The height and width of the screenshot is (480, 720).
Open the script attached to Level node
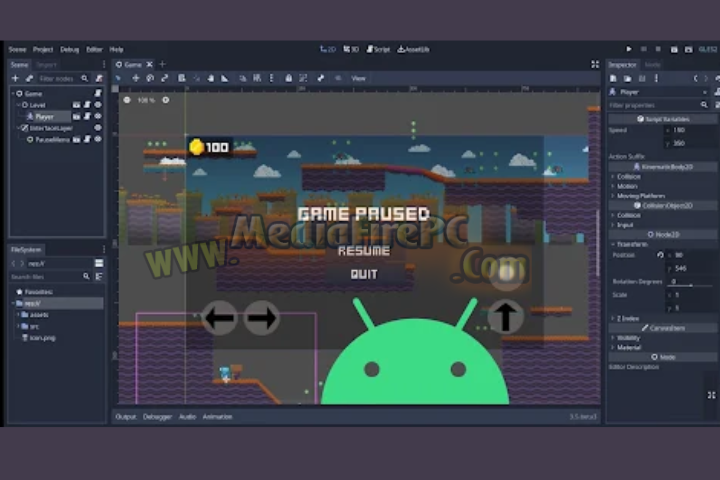tap(87, 105)
